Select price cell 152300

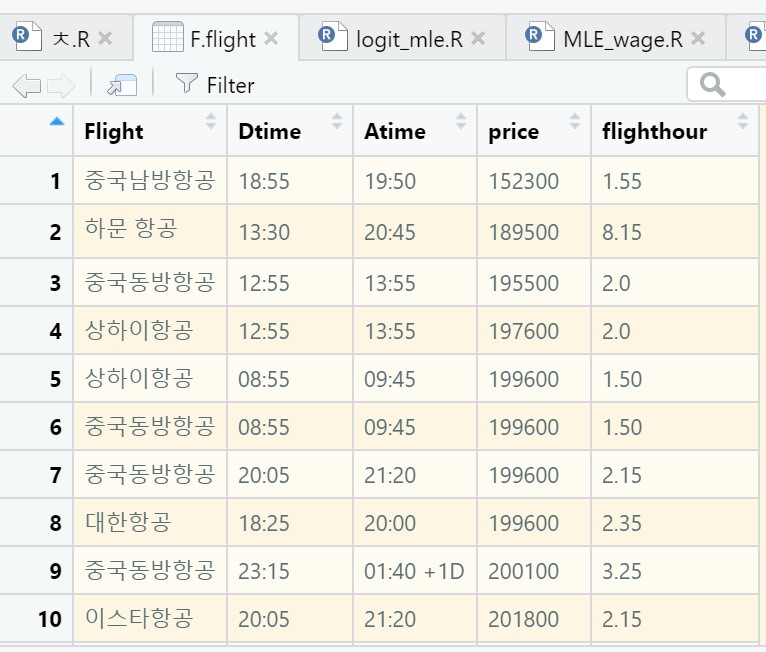[x=534, y=181]
